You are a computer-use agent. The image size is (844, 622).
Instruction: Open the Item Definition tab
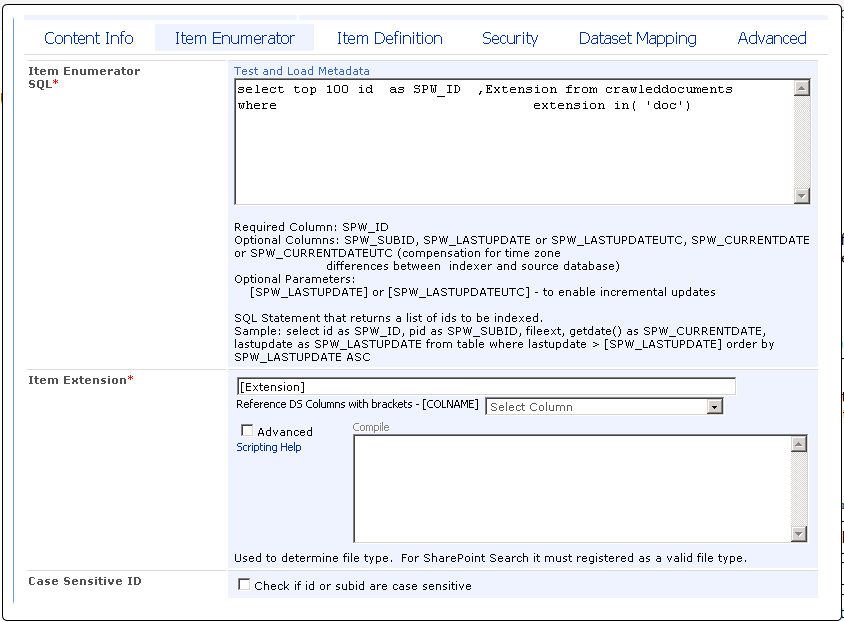pyautogui.click(x=389, y=38)
